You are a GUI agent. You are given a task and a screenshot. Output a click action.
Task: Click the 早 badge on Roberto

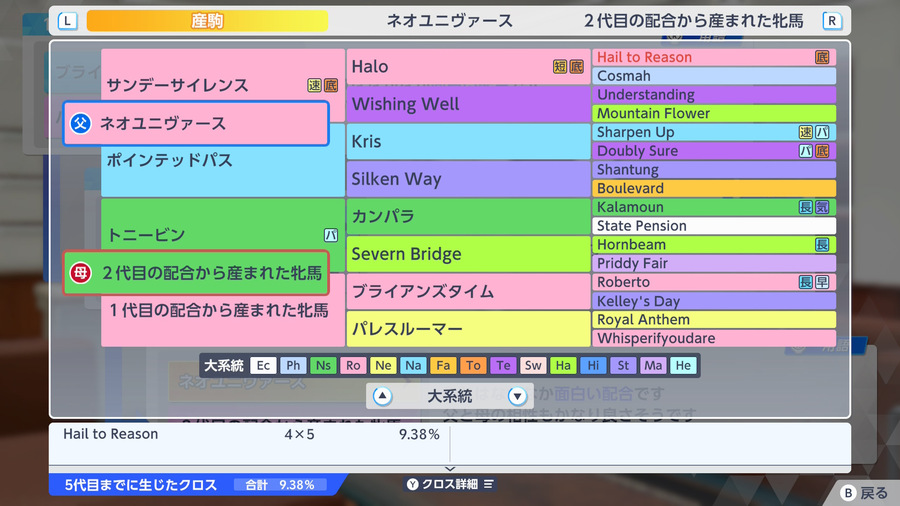pos(822,282)
